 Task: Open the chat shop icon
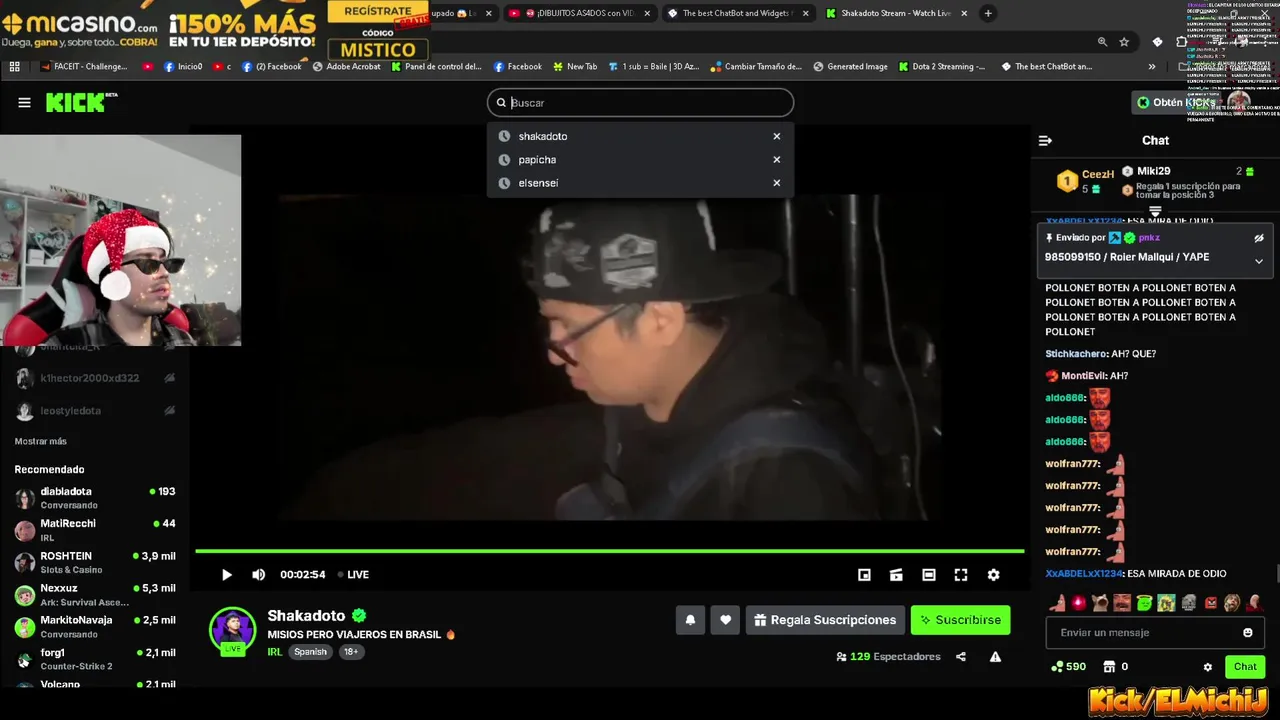1109,667
